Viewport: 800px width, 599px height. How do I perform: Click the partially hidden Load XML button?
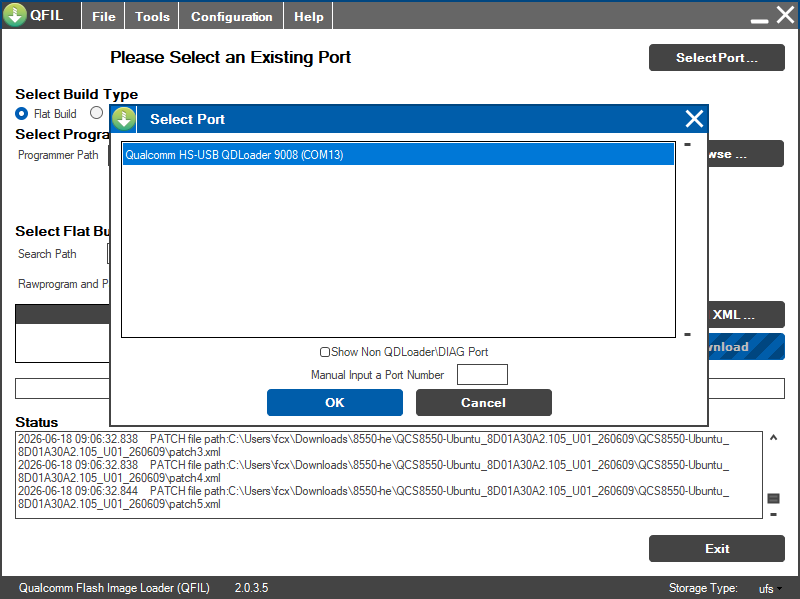tap(746, 314)
